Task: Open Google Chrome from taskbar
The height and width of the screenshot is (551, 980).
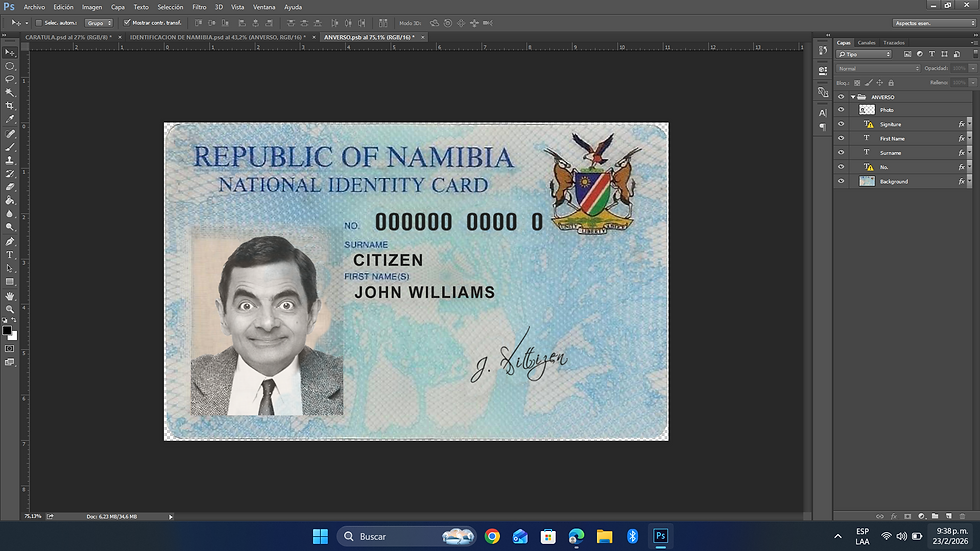Action: 492,536
